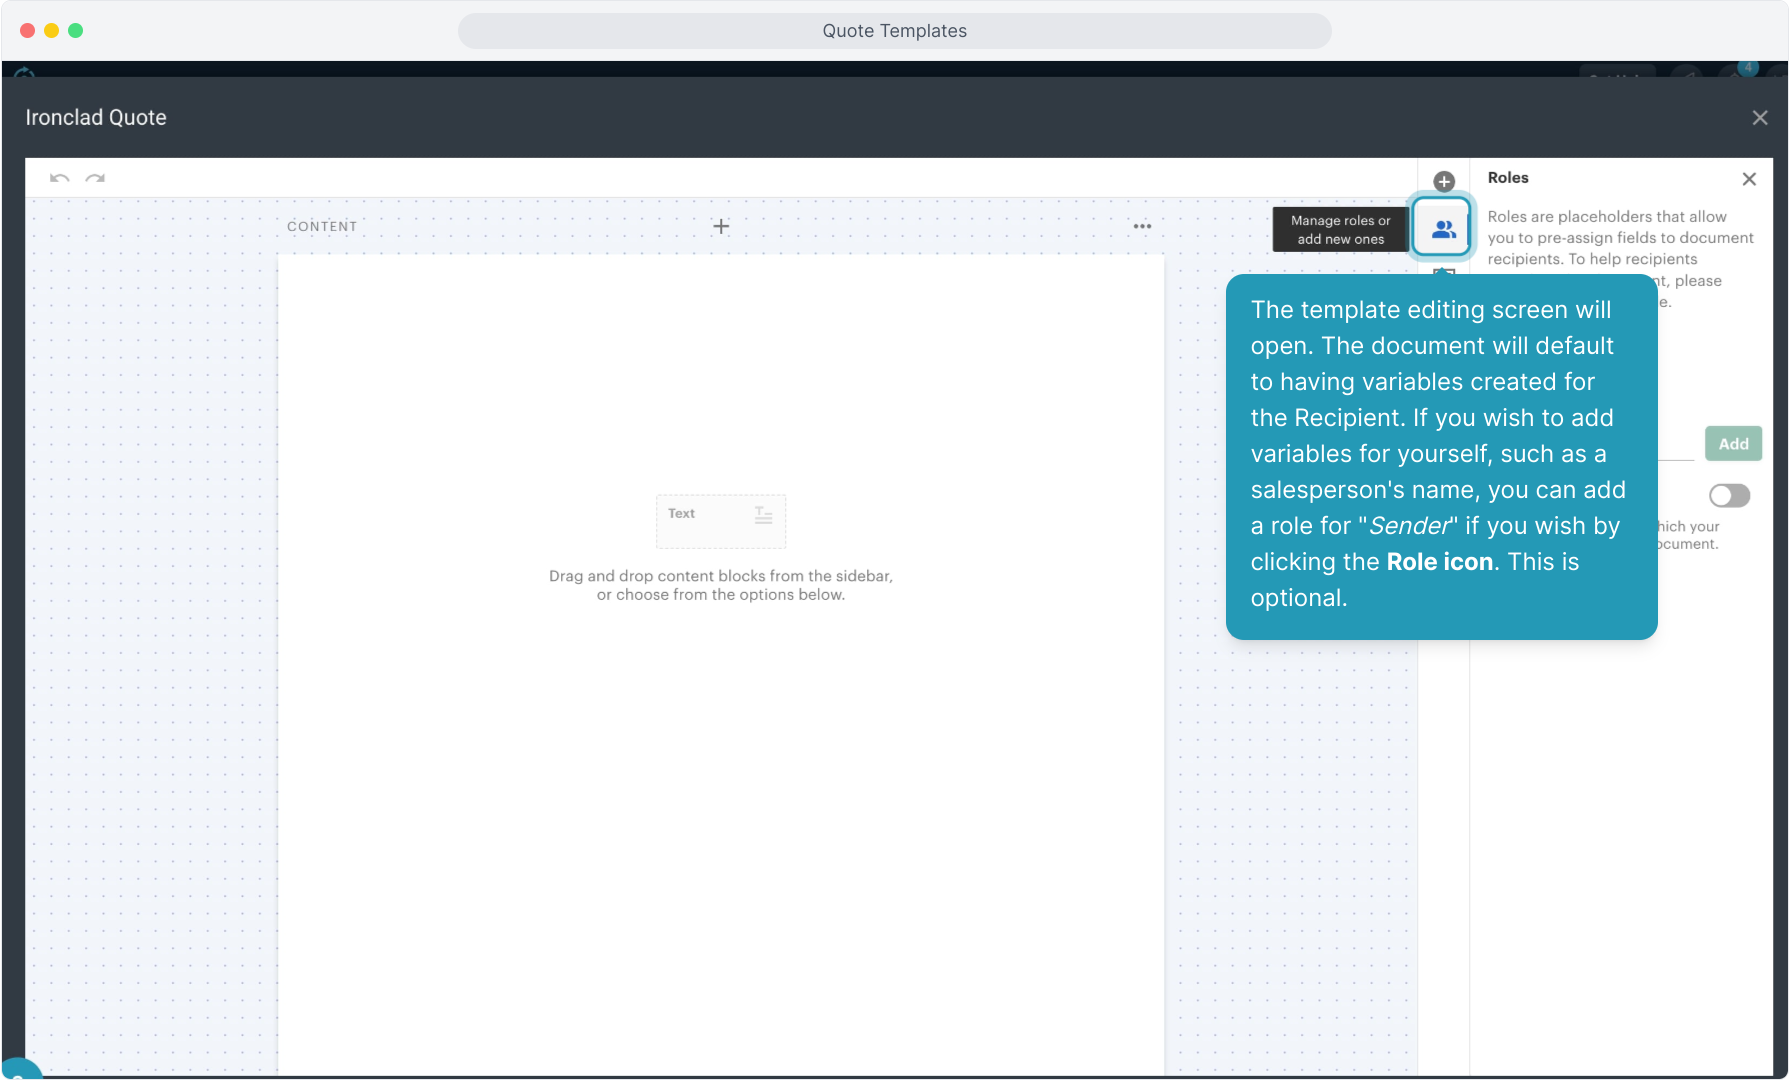1790x1080 pixels.
Task: Click the redo arrow in editor toolbar
Action: [95, 178]
